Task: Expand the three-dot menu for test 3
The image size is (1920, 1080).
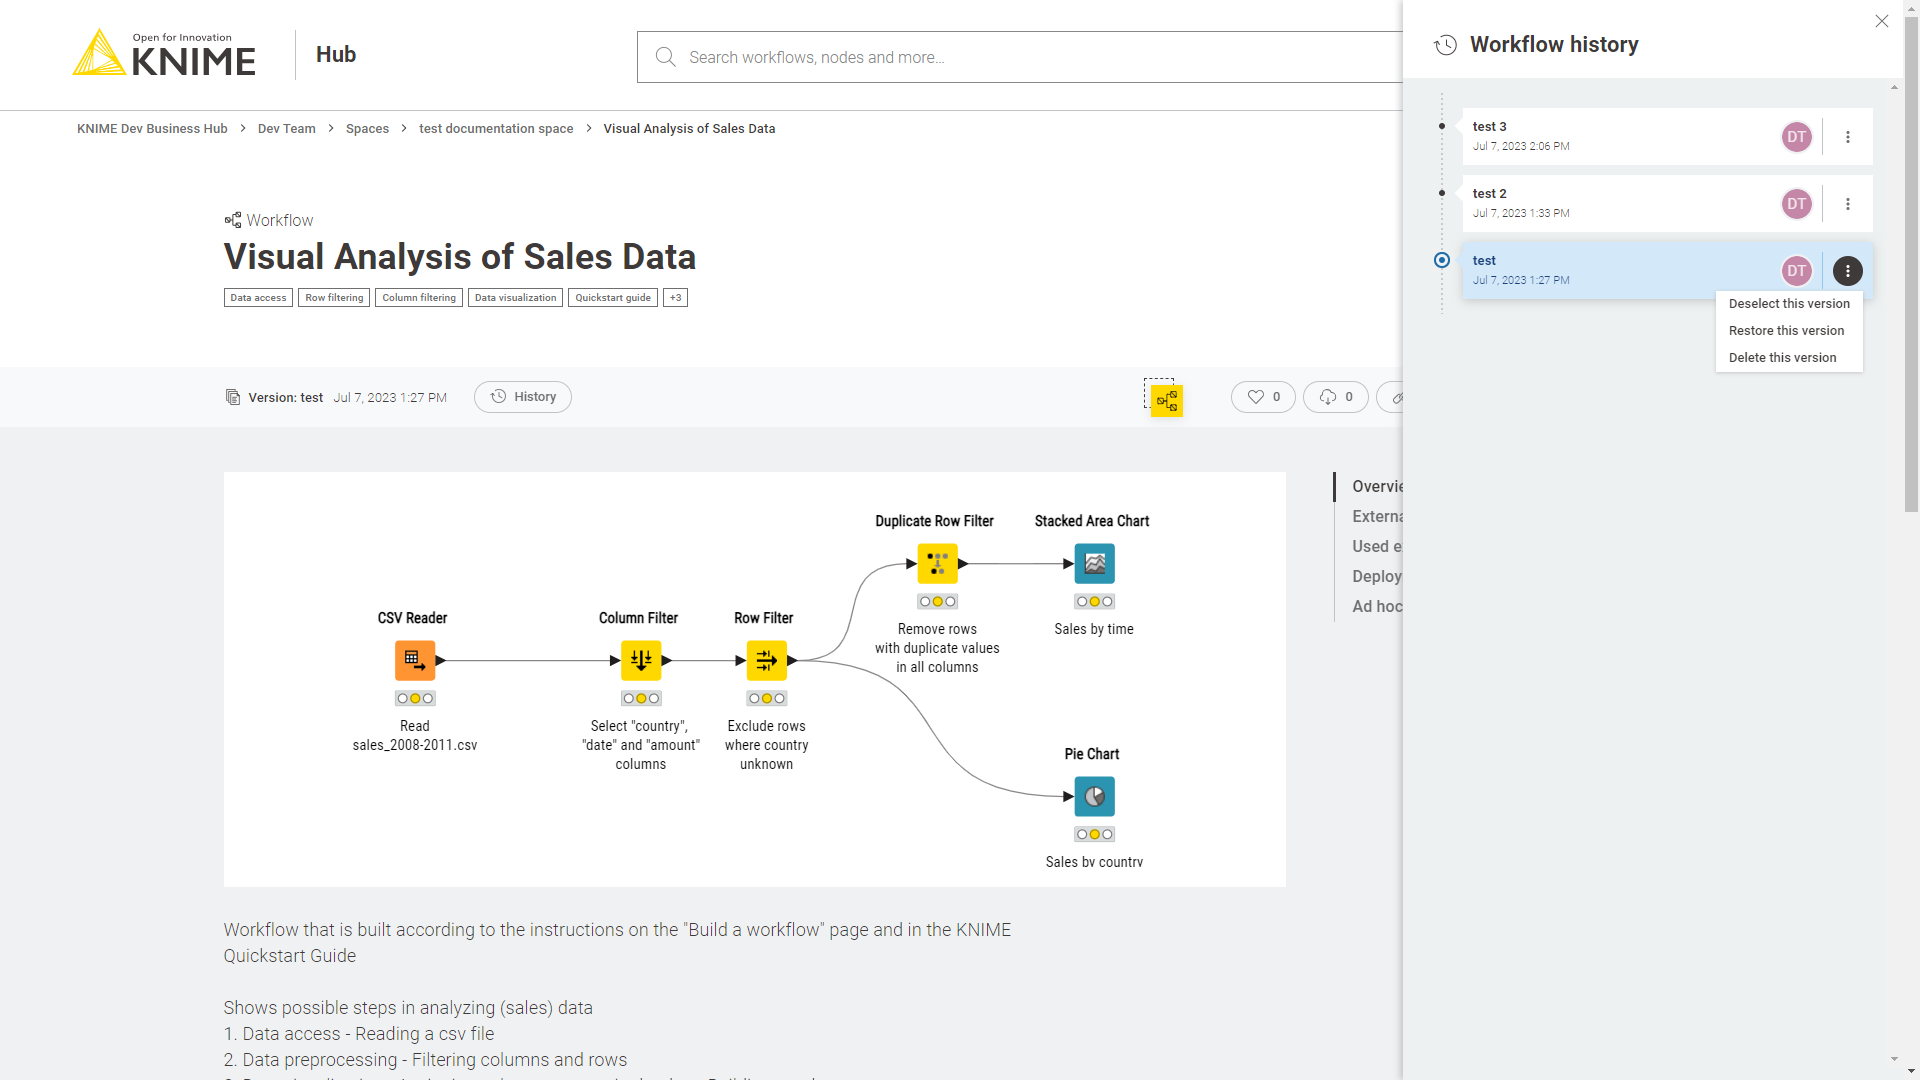Action: pos(1847,136)
